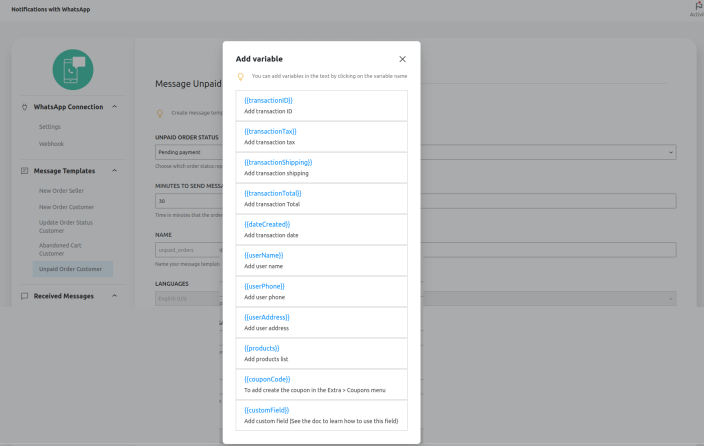Click the WhatsApp Connection lightbulb icon
This screenshot has width=704, height=446.
click(24, 107)
